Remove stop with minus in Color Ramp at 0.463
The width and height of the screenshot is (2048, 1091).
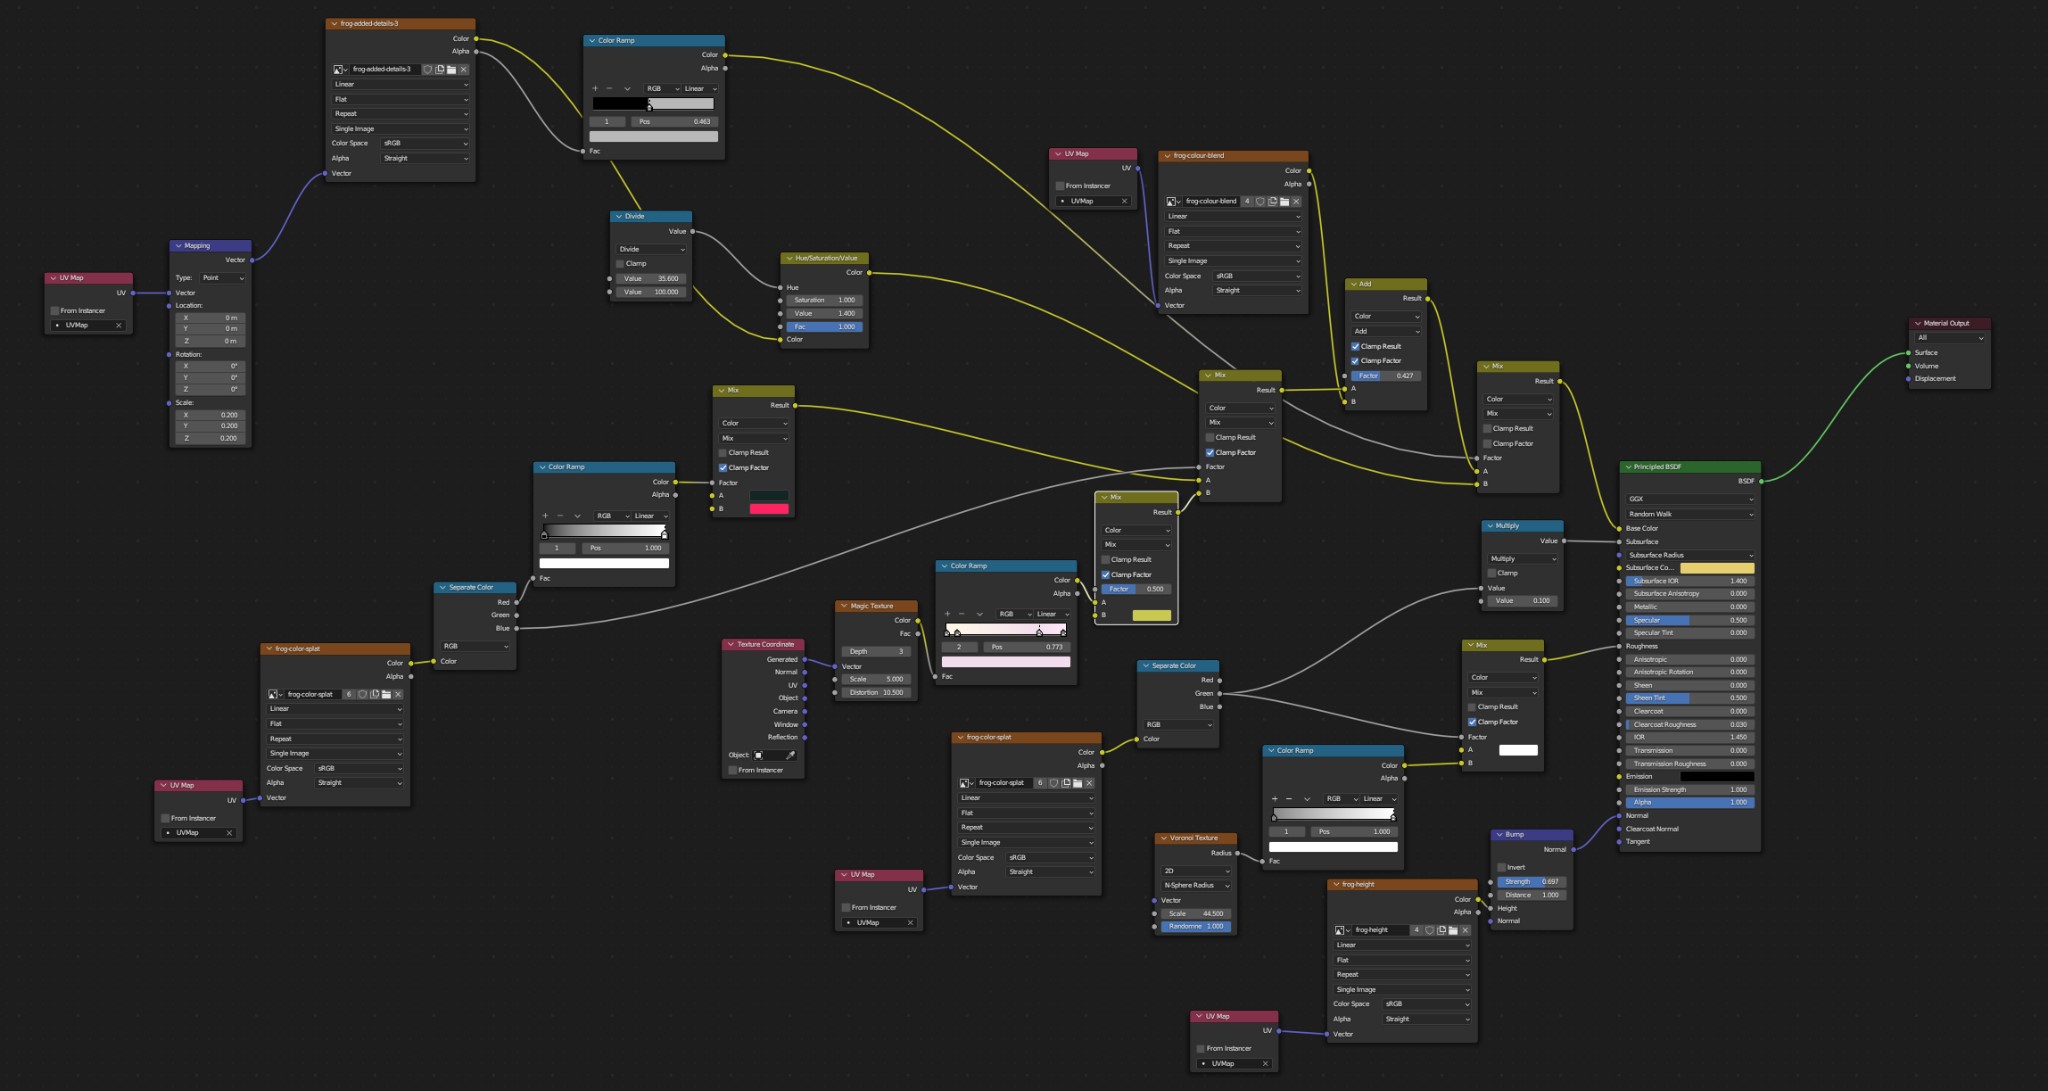click(609, 88)
